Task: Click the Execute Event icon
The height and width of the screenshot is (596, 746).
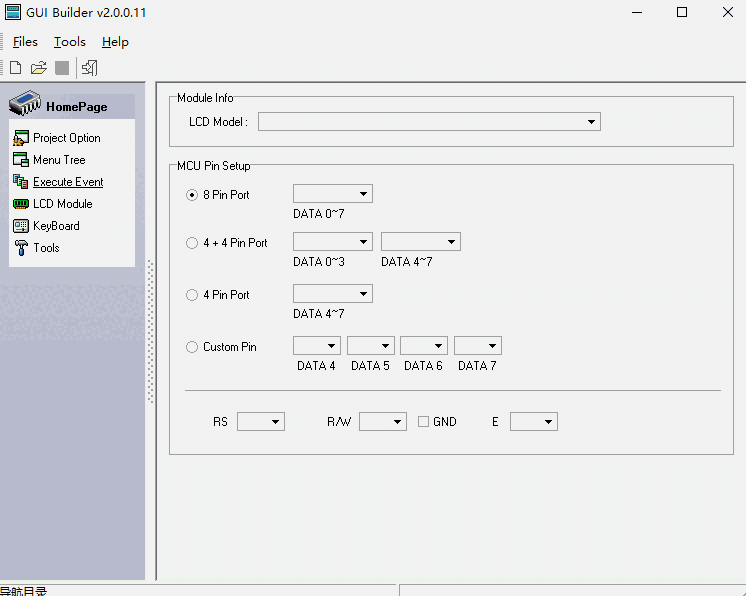Action: coord(20,182)
